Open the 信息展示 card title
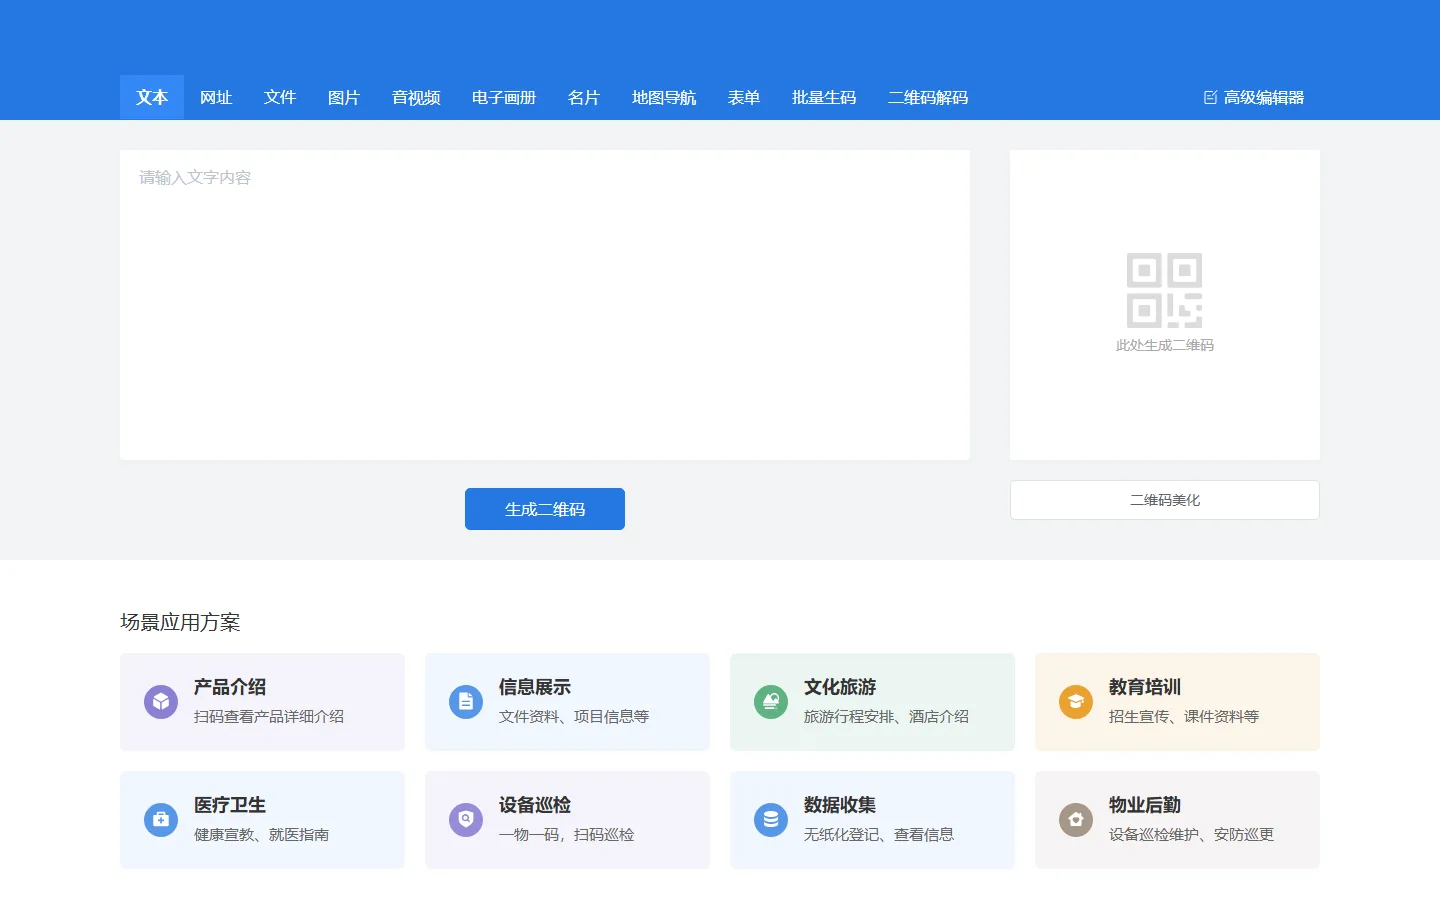The width and height of the screenshot is (1440, 900). pos(535,687)
